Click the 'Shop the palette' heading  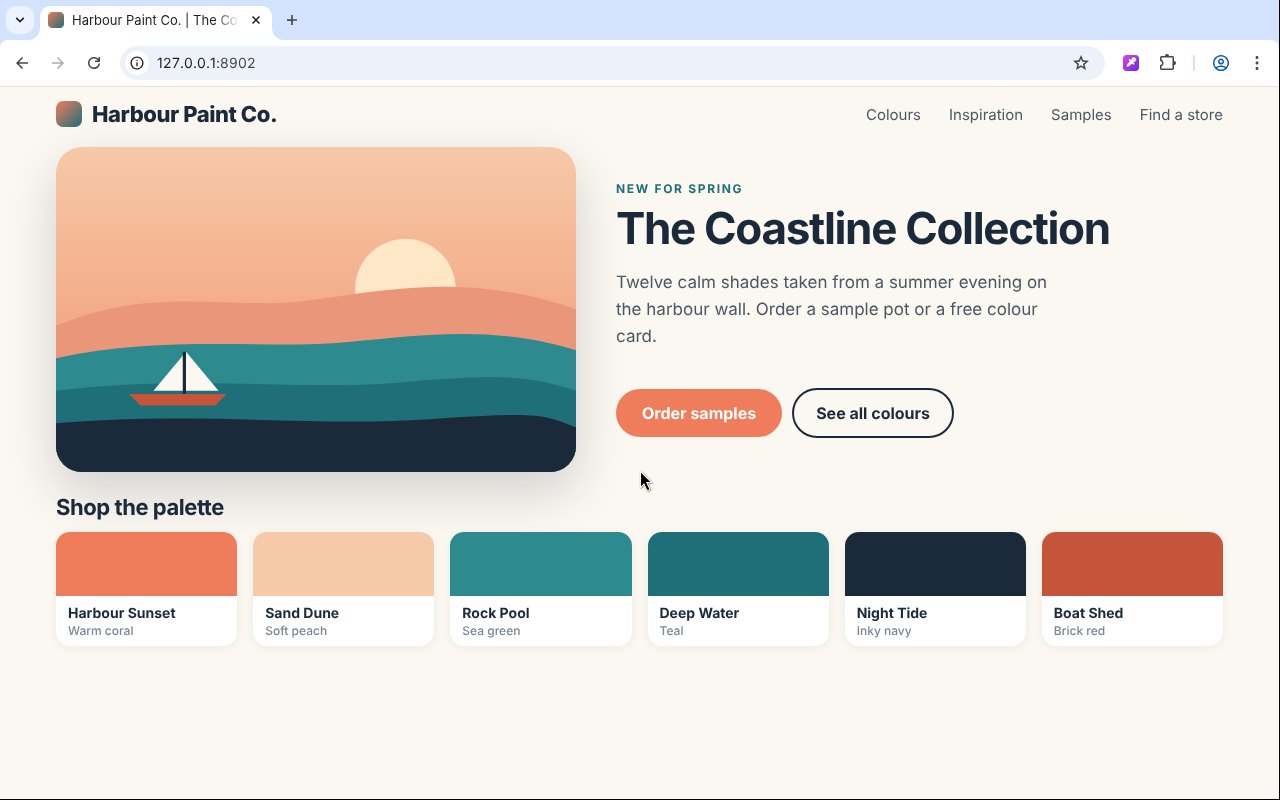pos(140,507)
